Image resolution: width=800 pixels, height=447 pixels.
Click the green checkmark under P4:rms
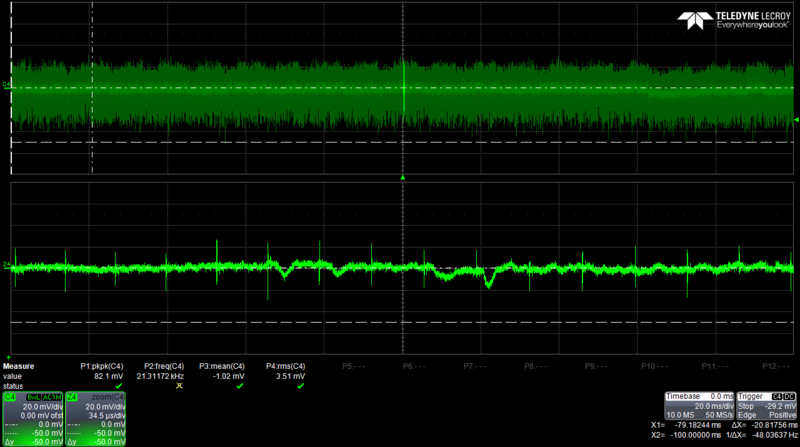click(300, 385)
